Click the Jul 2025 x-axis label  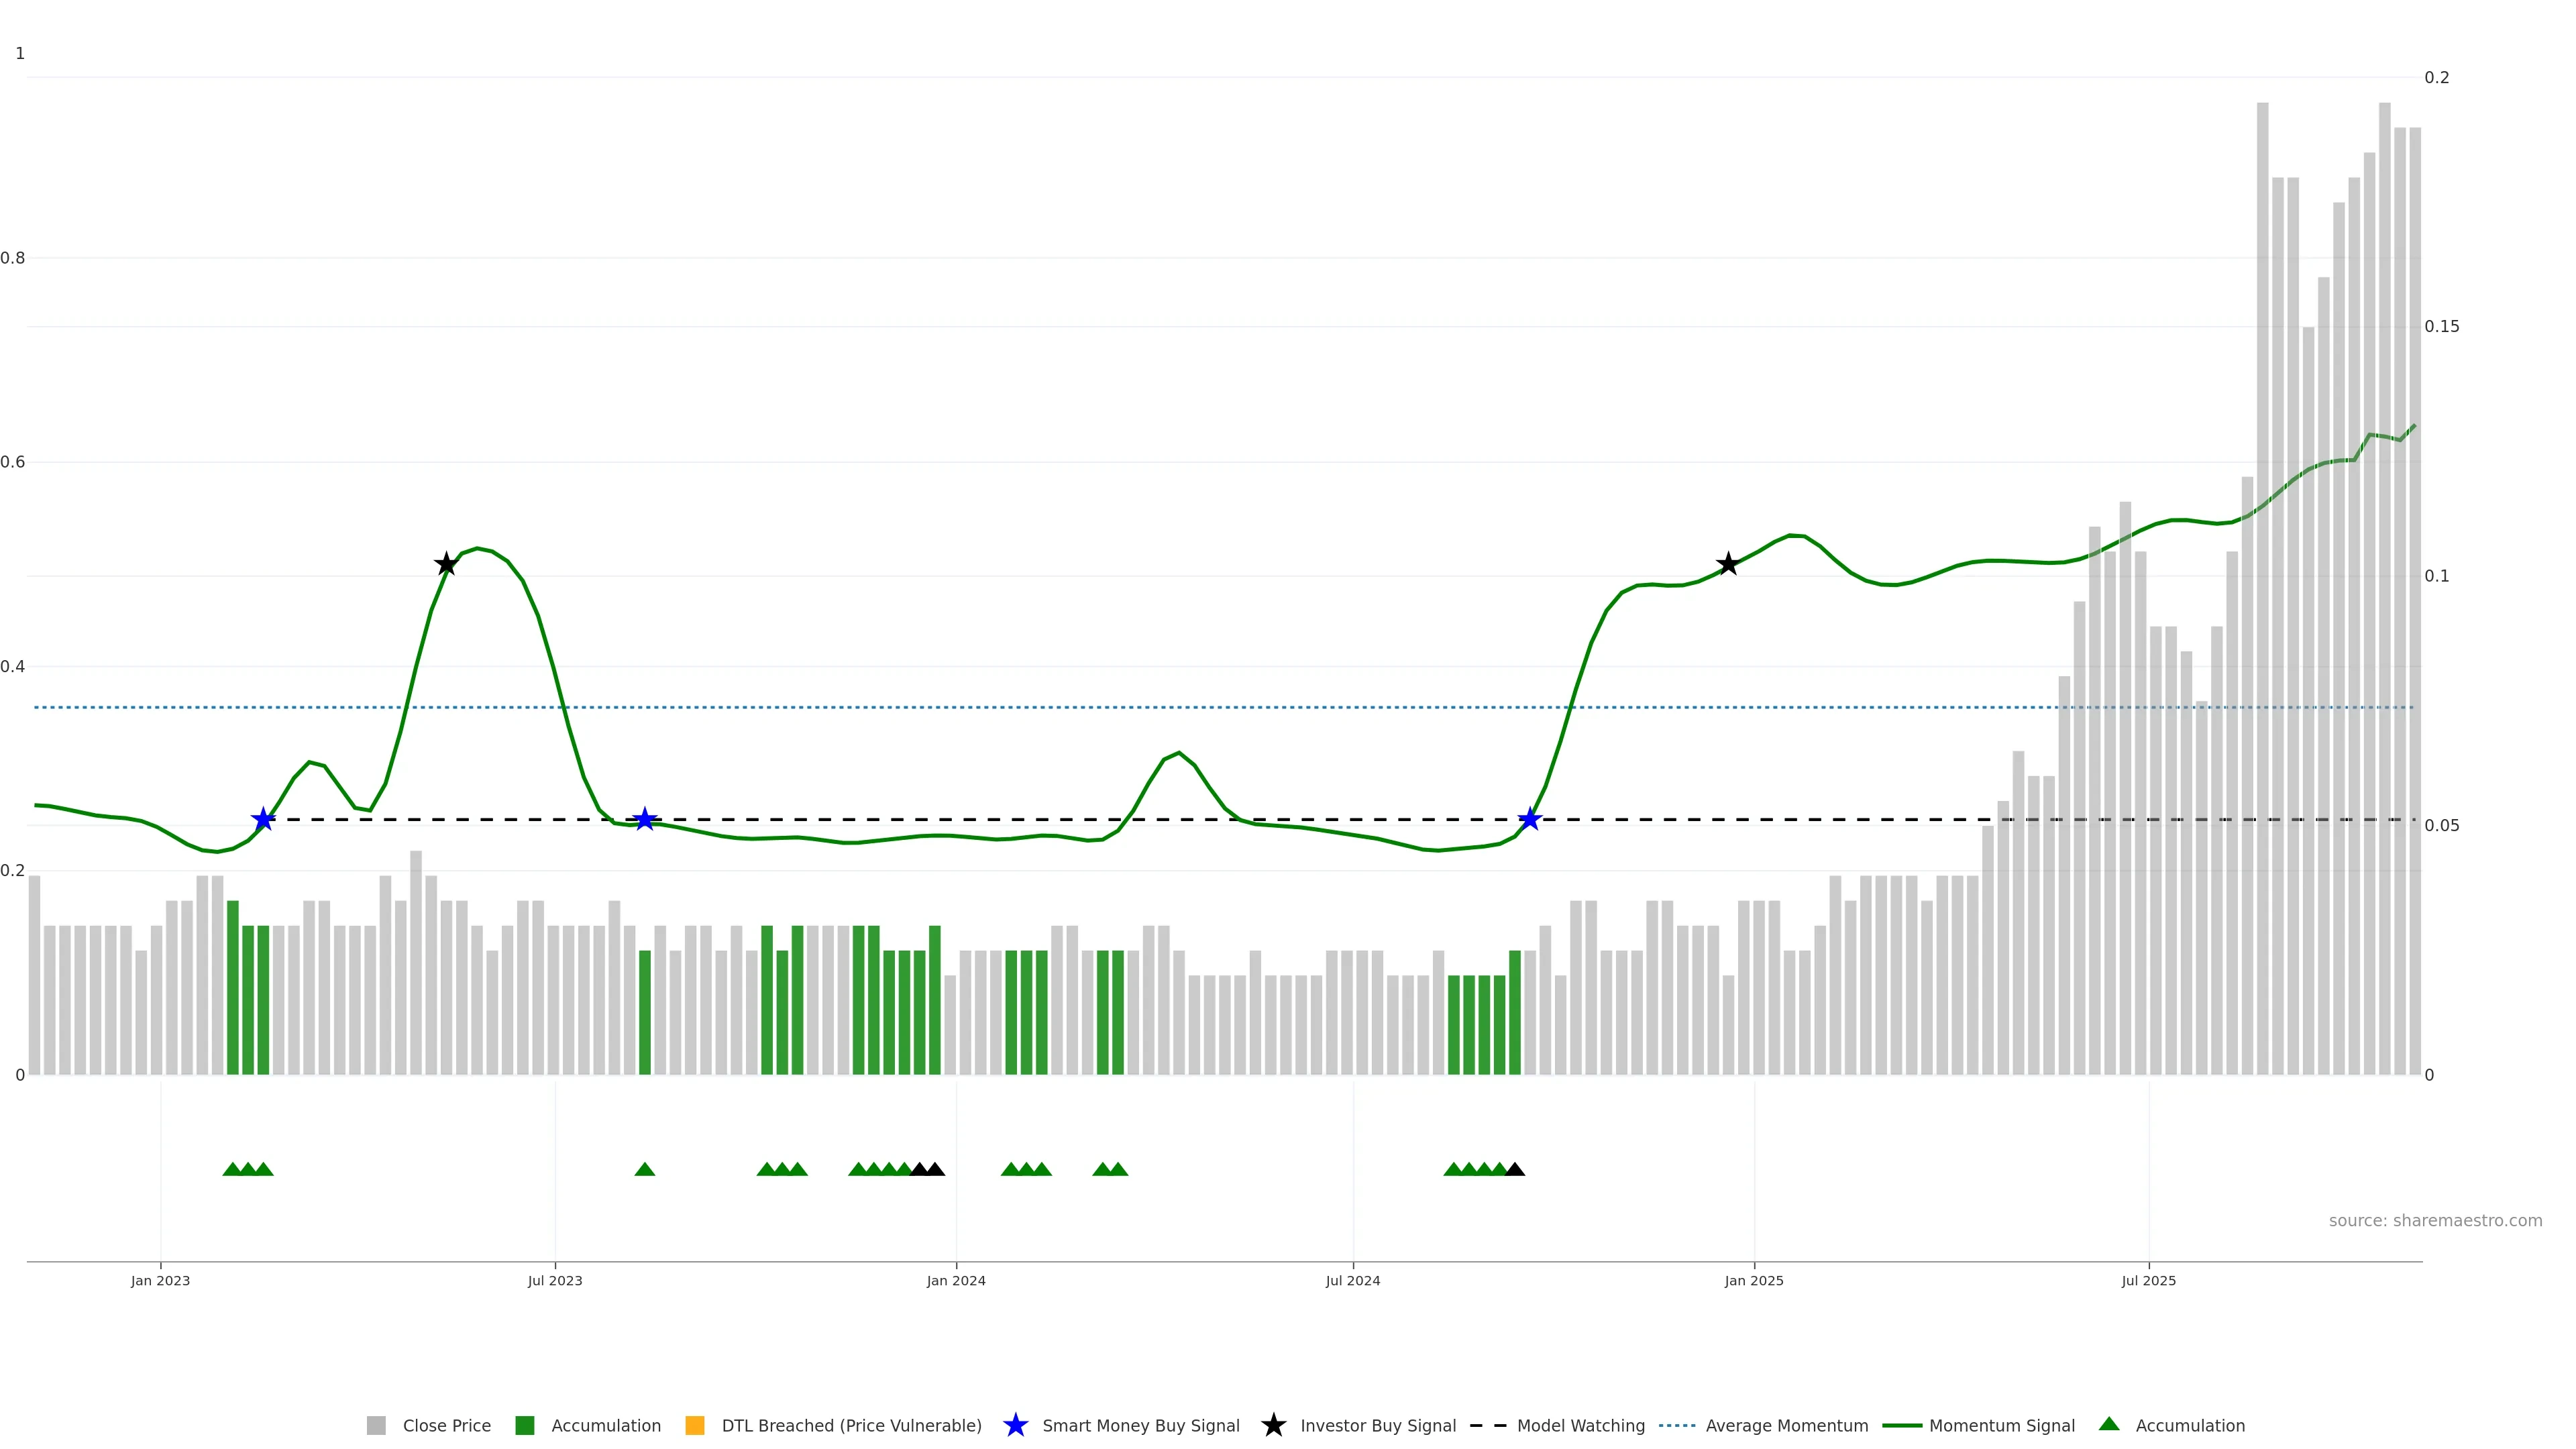tap(2148, 1281)
